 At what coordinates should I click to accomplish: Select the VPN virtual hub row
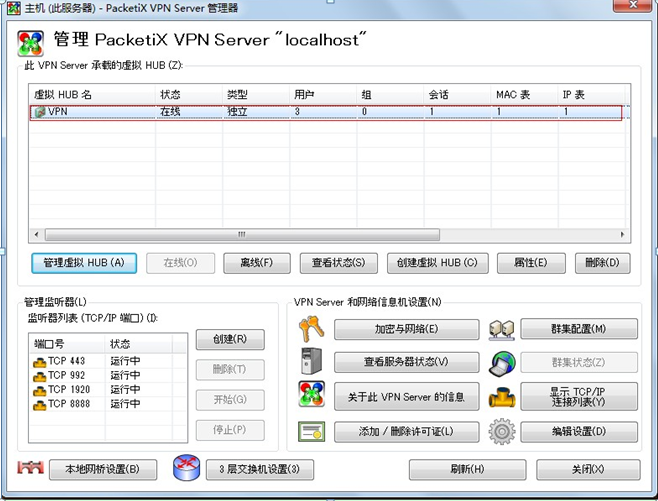click(326, 112)
